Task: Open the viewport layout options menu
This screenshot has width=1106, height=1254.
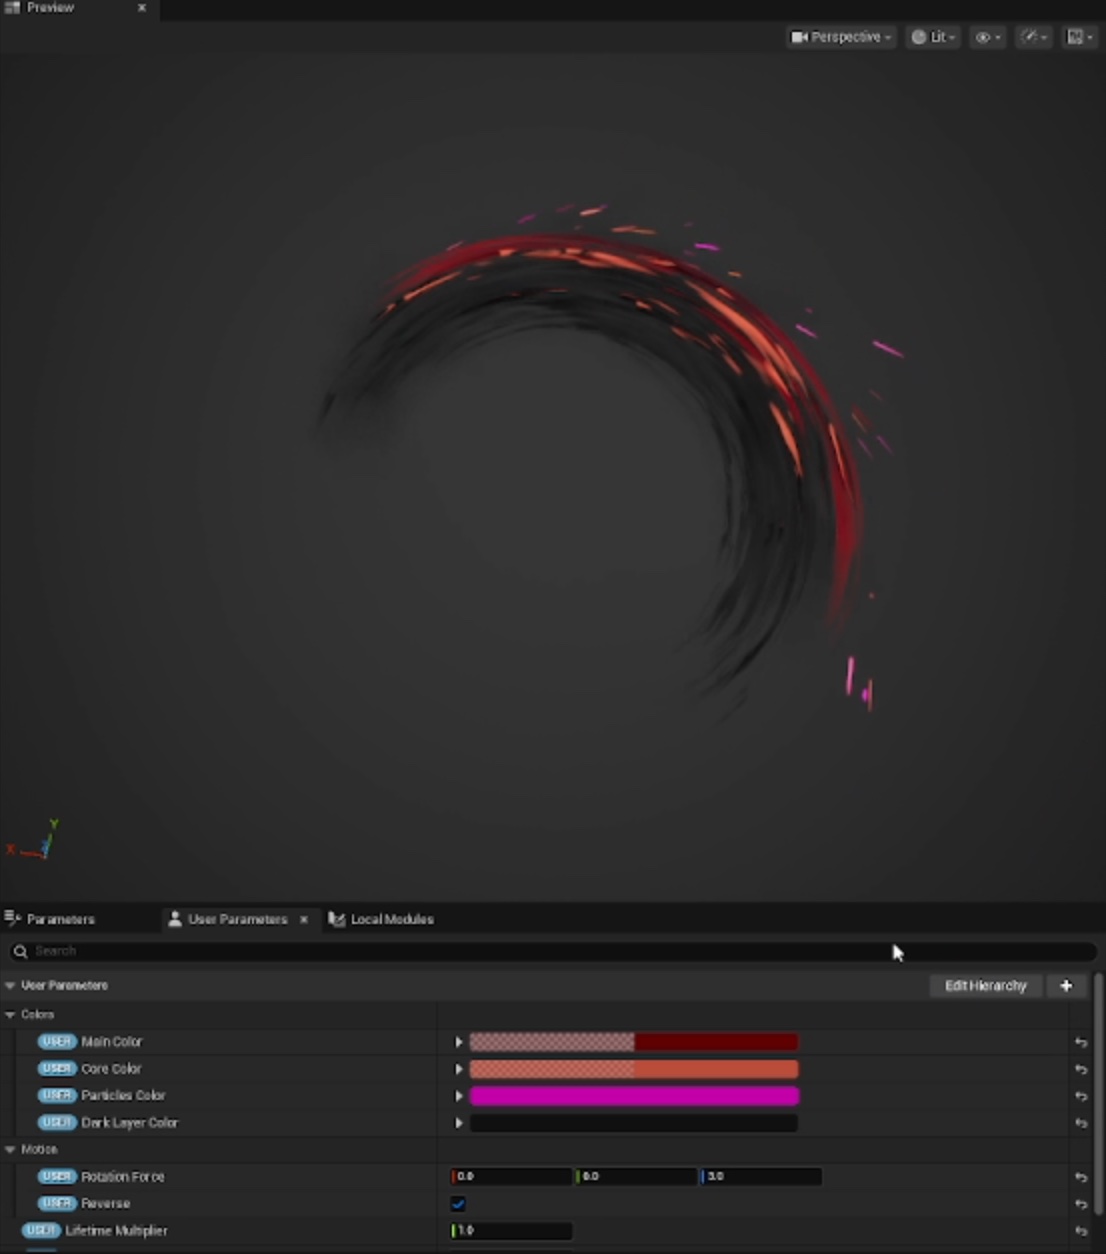Action: [x=1079, y=37]
